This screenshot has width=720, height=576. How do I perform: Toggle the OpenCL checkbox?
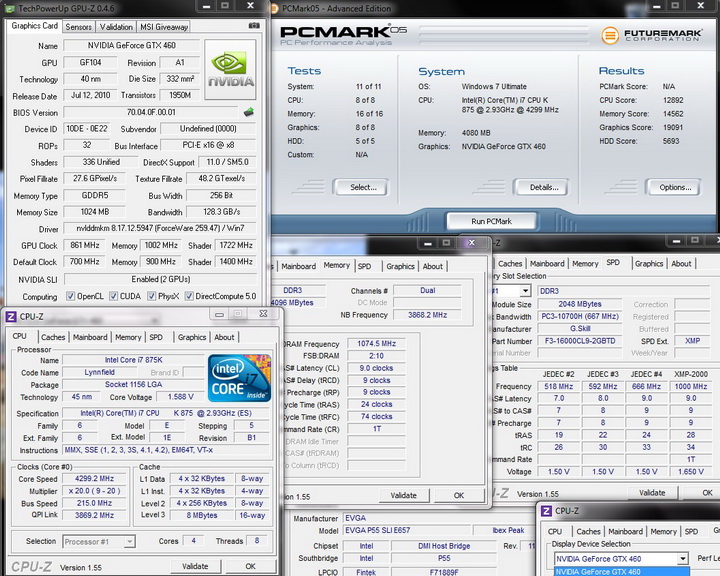click(70, 296)
